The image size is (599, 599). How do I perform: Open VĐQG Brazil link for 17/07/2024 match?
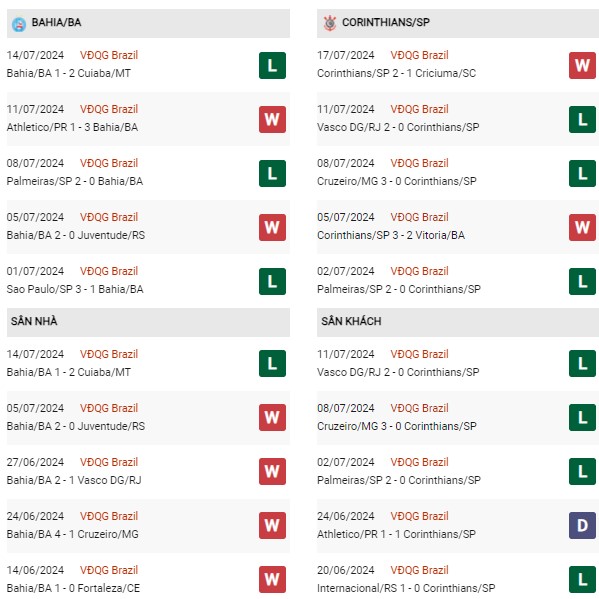(419, 55)
